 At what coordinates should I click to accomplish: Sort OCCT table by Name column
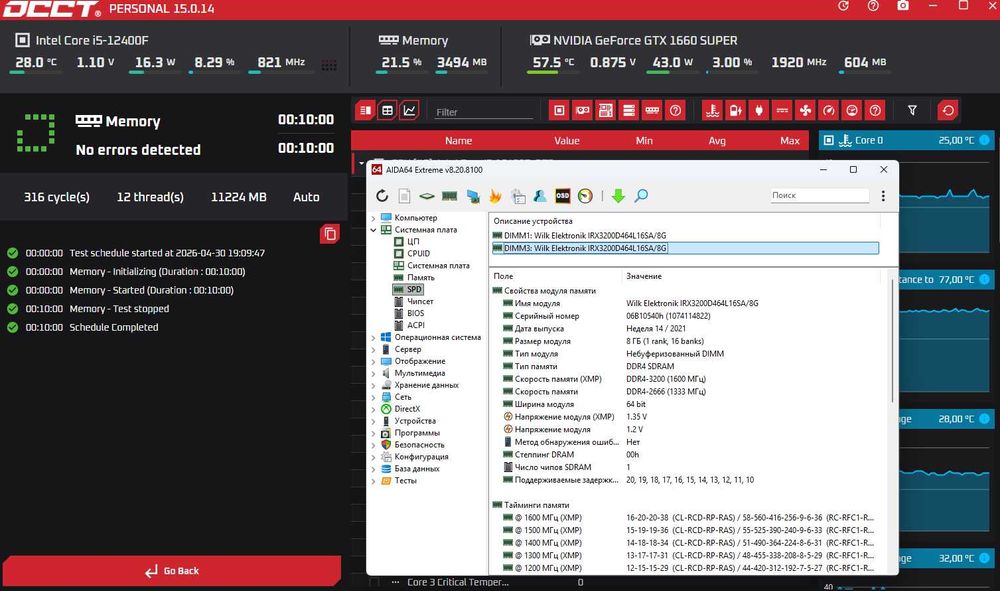[459, 140]
